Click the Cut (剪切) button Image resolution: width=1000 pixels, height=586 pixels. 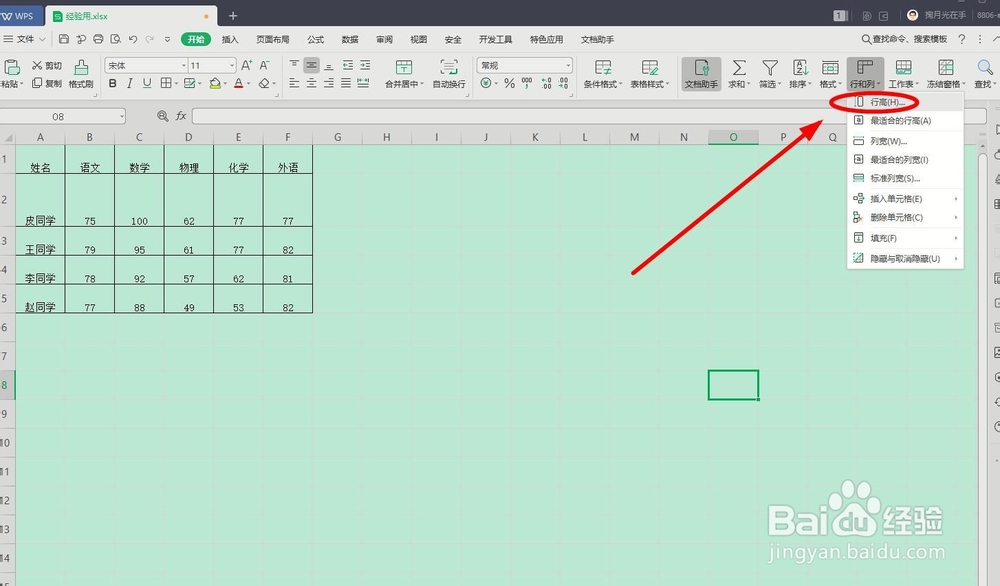click(47, 65)
